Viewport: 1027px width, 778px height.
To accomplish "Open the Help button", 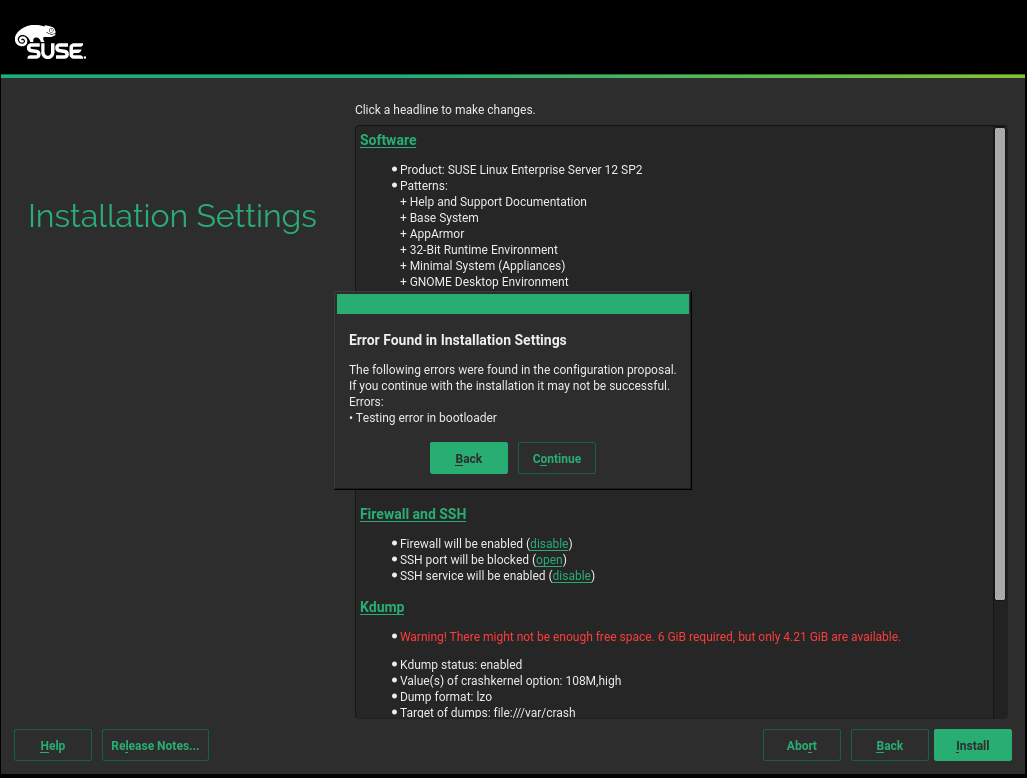I will click(x=53, y=745).
